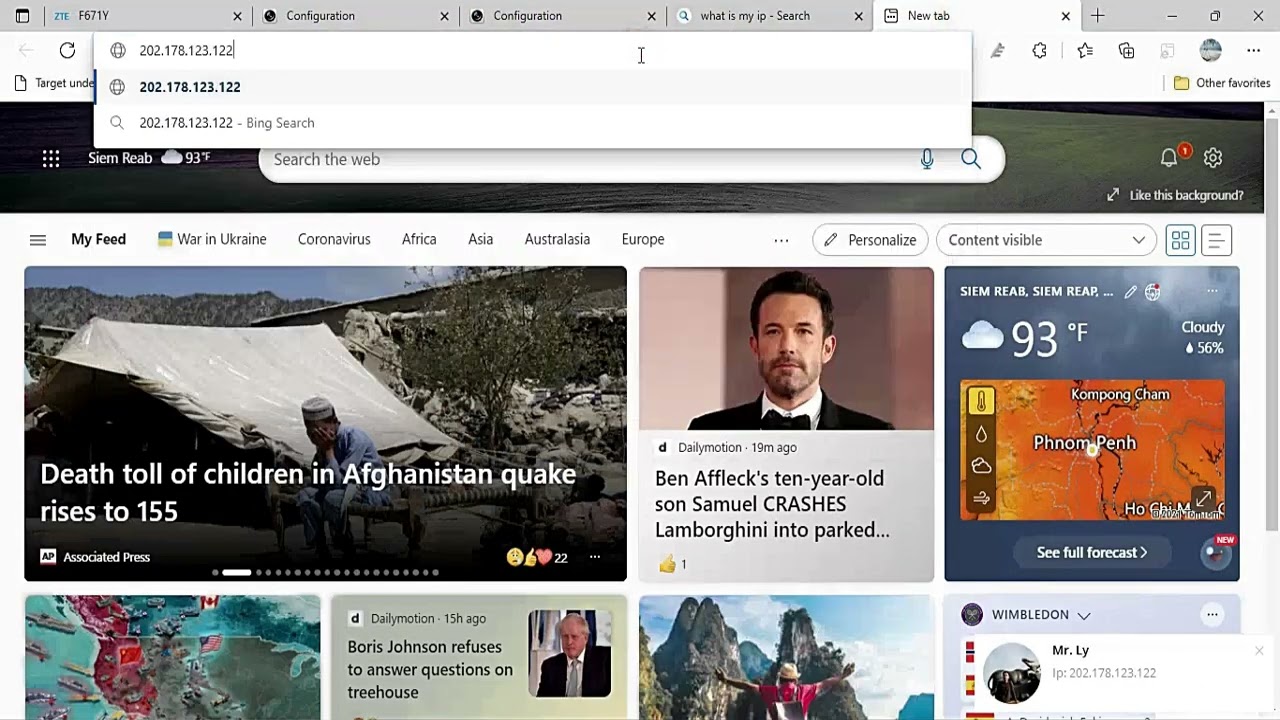Open the Extensions puzzle icon
Viewport: 1280px width, 720px height.
(x=1040, y=50)
